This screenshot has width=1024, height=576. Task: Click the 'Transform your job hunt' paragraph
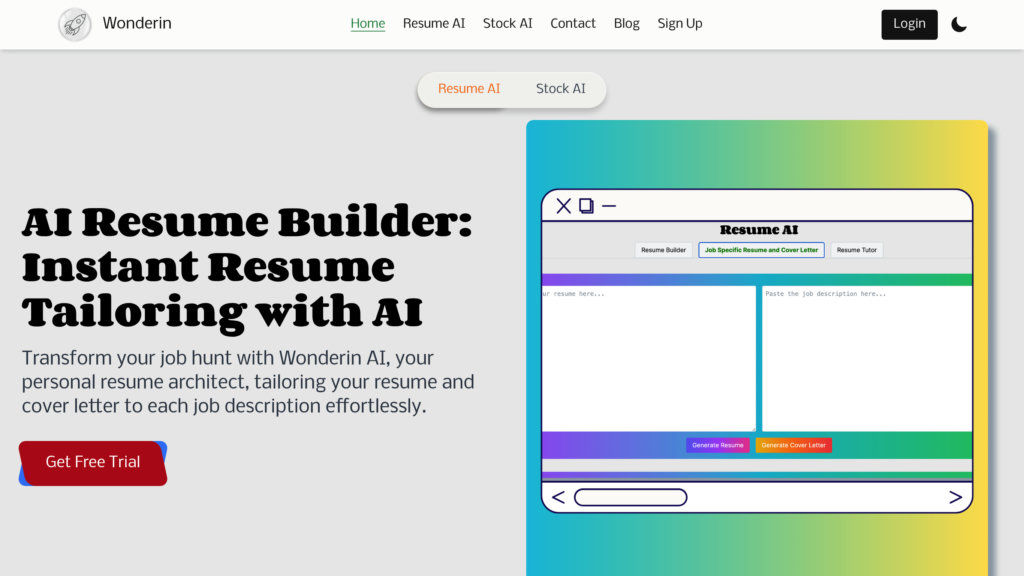(248, 382)
